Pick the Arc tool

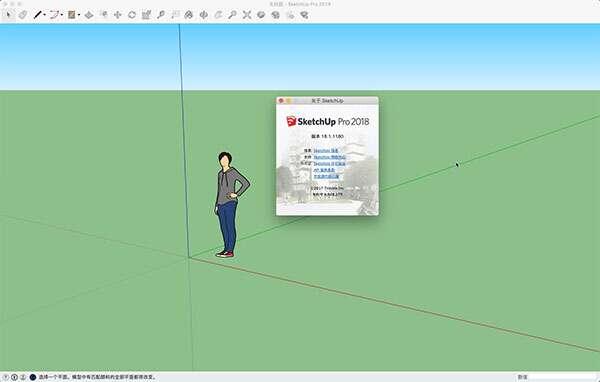55,15
